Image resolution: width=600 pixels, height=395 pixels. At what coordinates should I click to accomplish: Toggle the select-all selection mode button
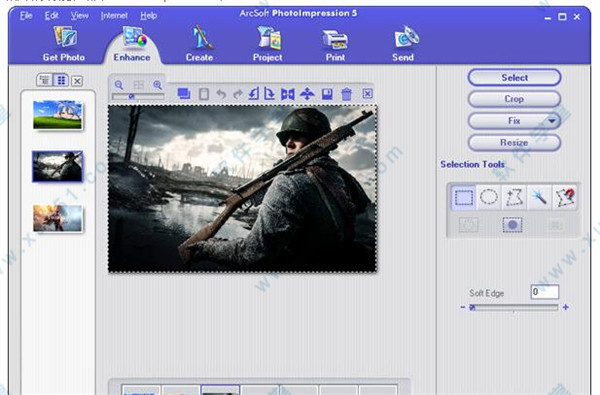pos(512,225)
